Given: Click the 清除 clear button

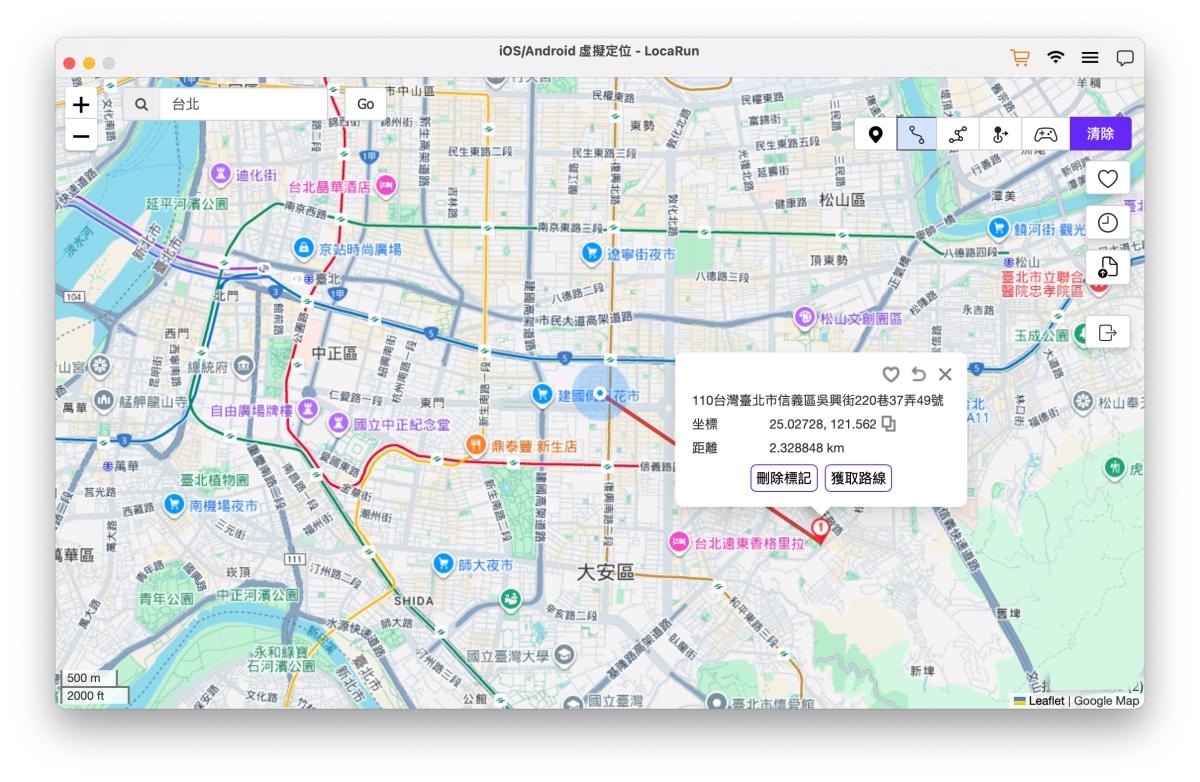Looking at the screenshot, I should click(1100, 133).
